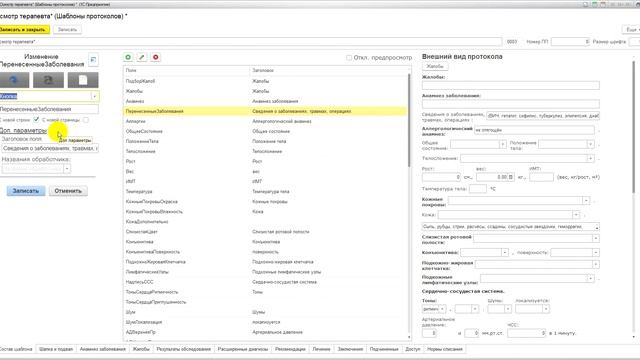The width and height of the screenshot is (640, 360).
Task: Click the collapse panel icon beside Изменение
Action: 93,60
